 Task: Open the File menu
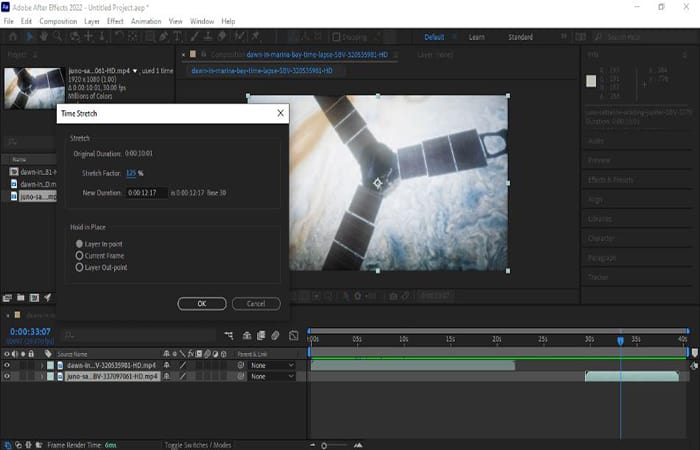tap(8, 21)
